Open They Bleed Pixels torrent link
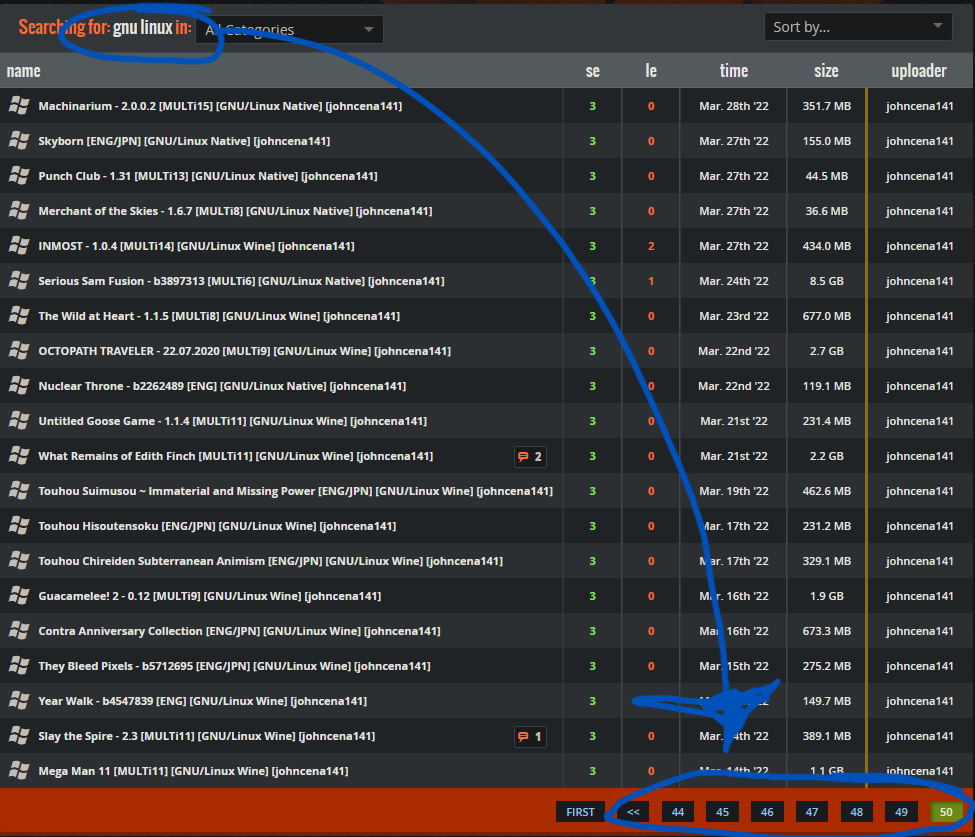The width and height of the screenshot is (975, 837). point(234,666)
